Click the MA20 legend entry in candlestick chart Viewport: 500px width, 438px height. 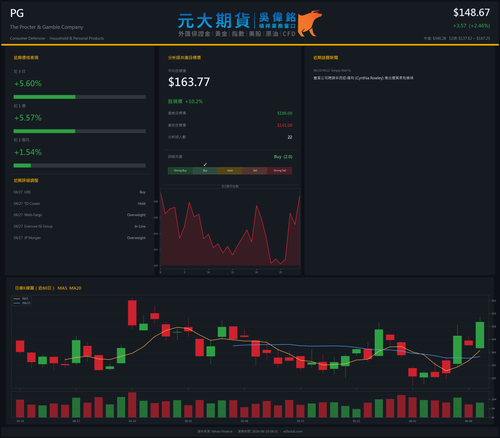(22, 303)
